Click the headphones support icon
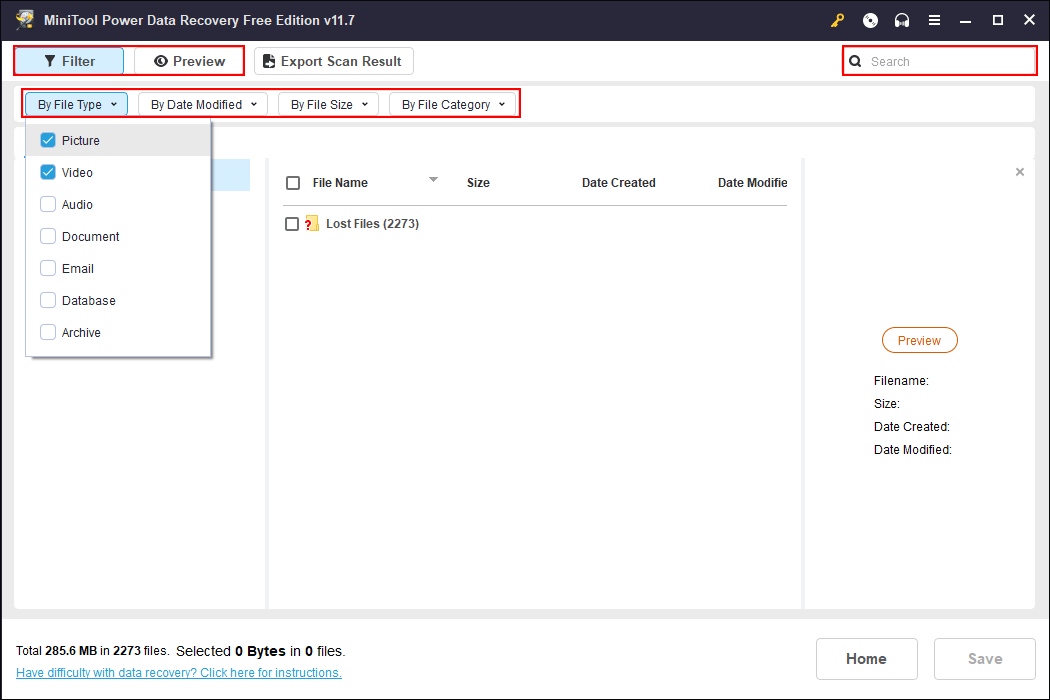 (901, 20)
